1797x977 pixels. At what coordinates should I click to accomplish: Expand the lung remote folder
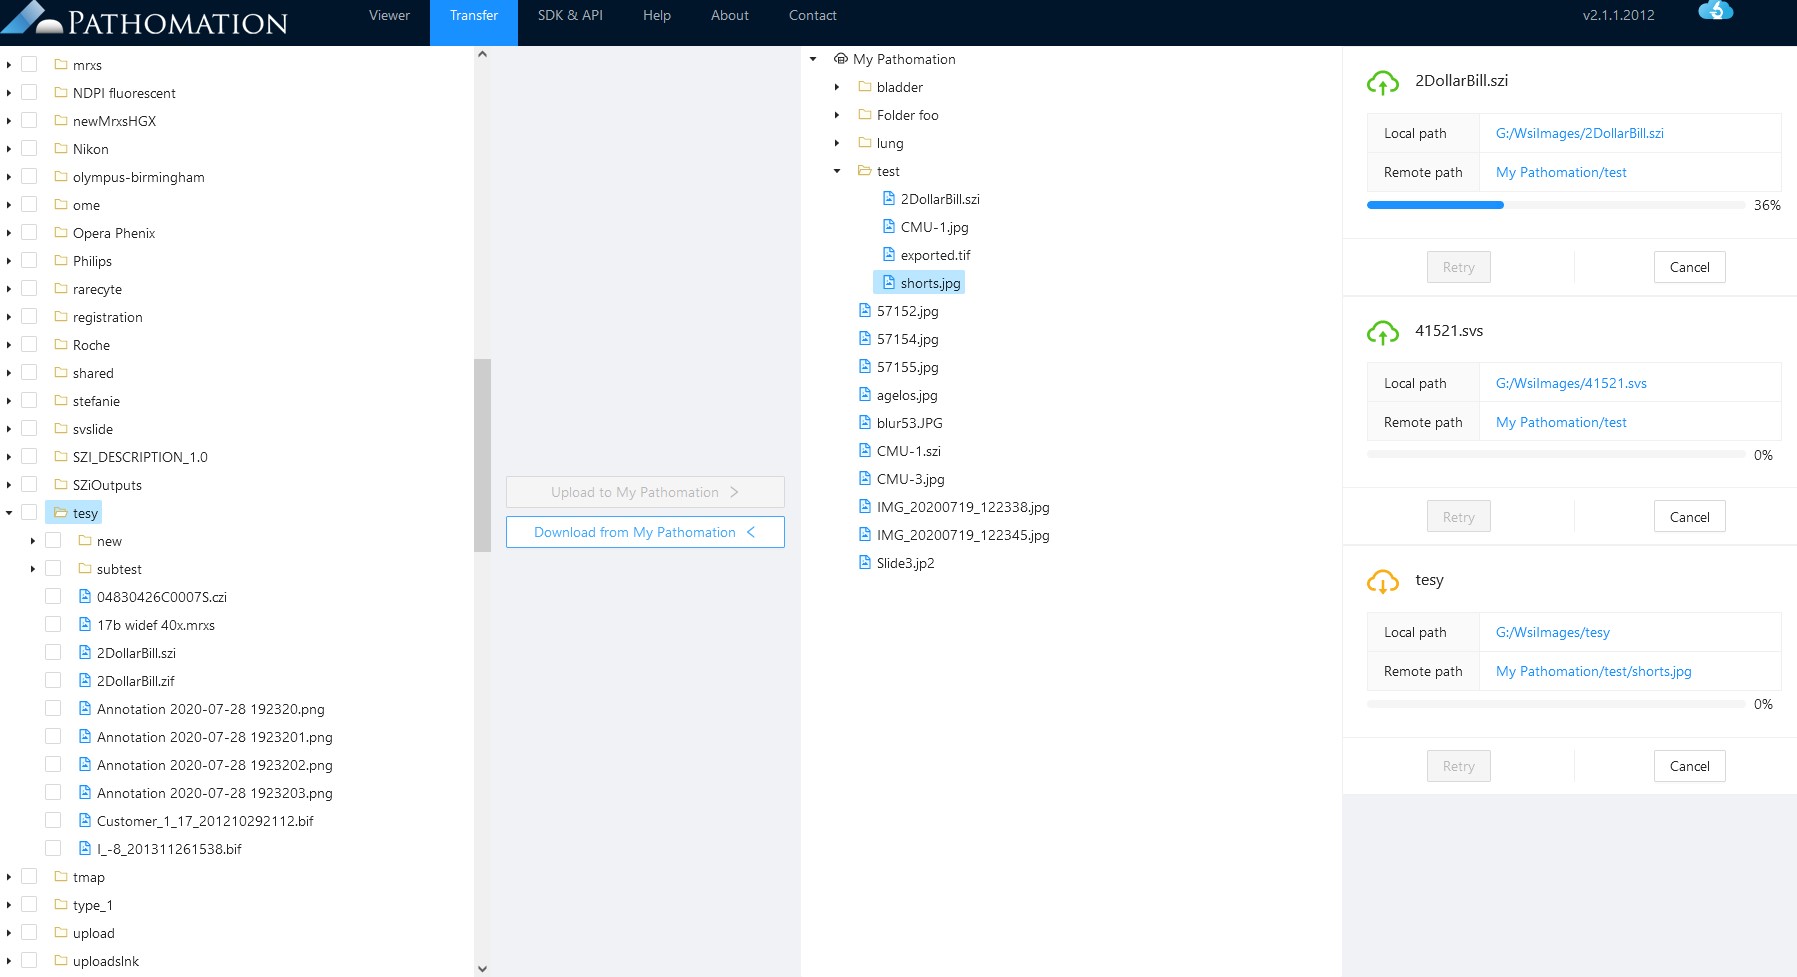click(x=837, y=143)
